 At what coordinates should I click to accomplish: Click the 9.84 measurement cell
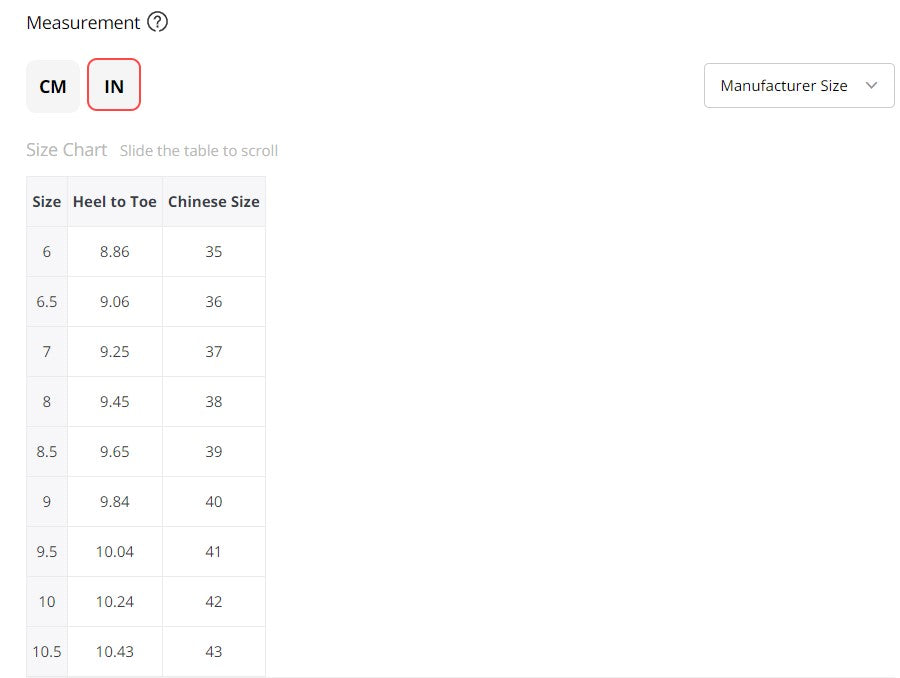[x=115, y=502]
